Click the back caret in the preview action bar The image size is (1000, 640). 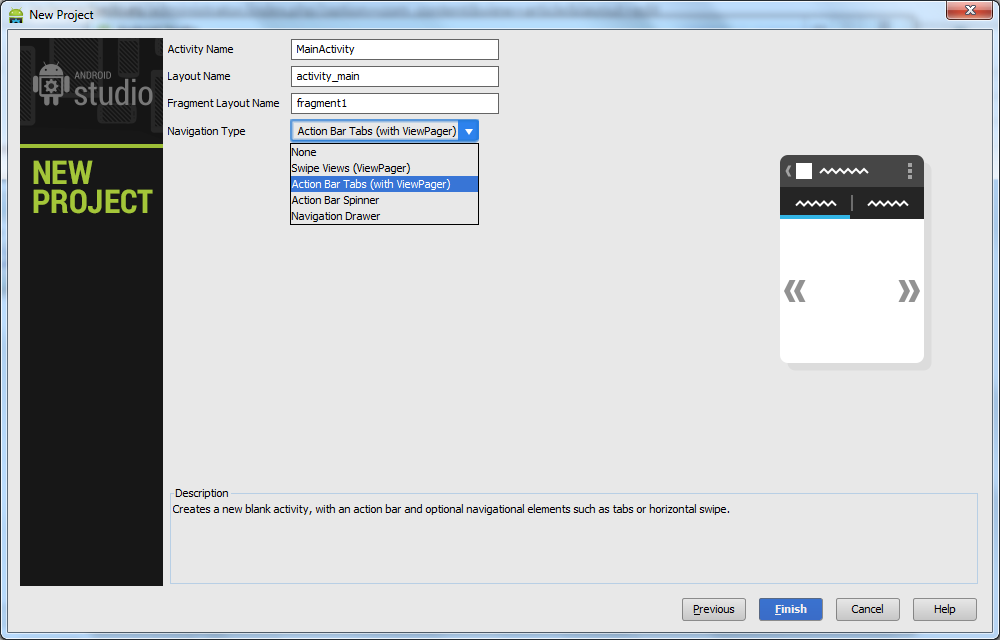(788, 171)
